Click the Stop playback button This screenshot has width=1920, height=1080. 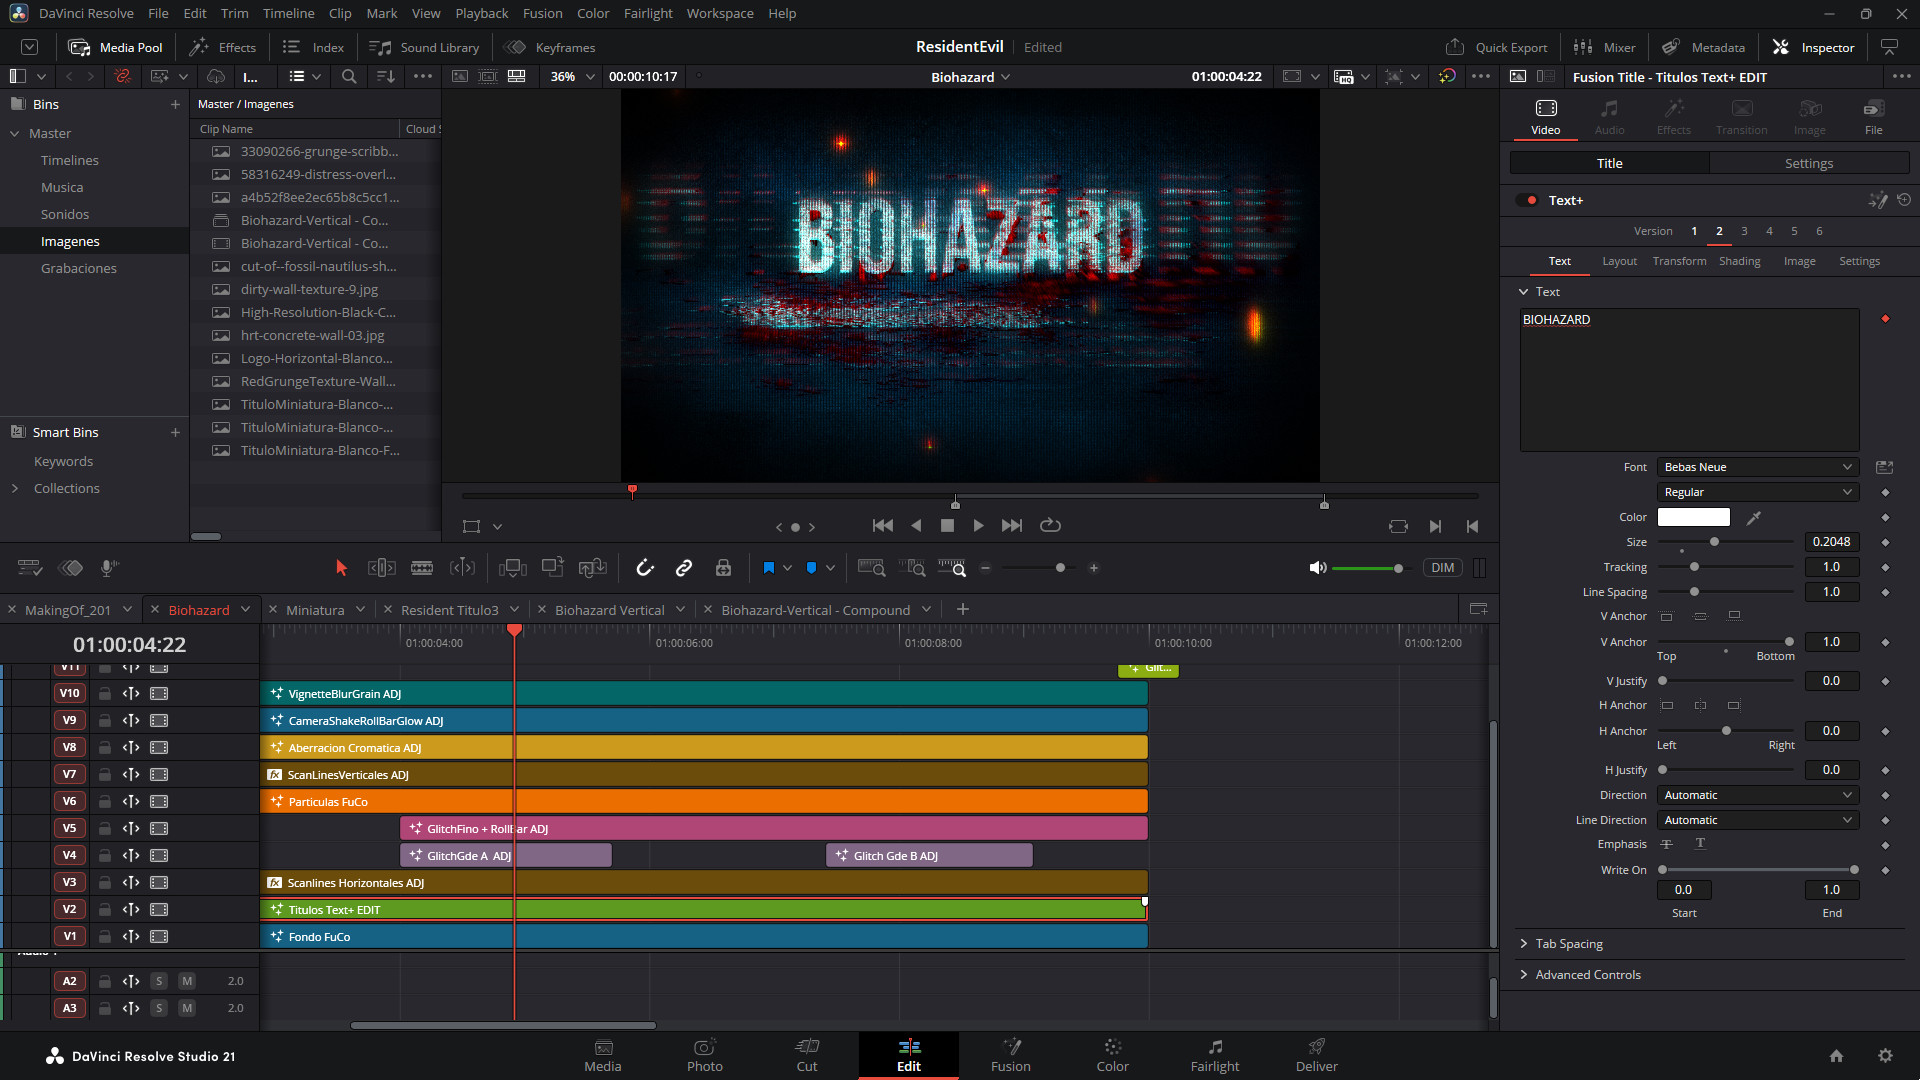(947, 526)
